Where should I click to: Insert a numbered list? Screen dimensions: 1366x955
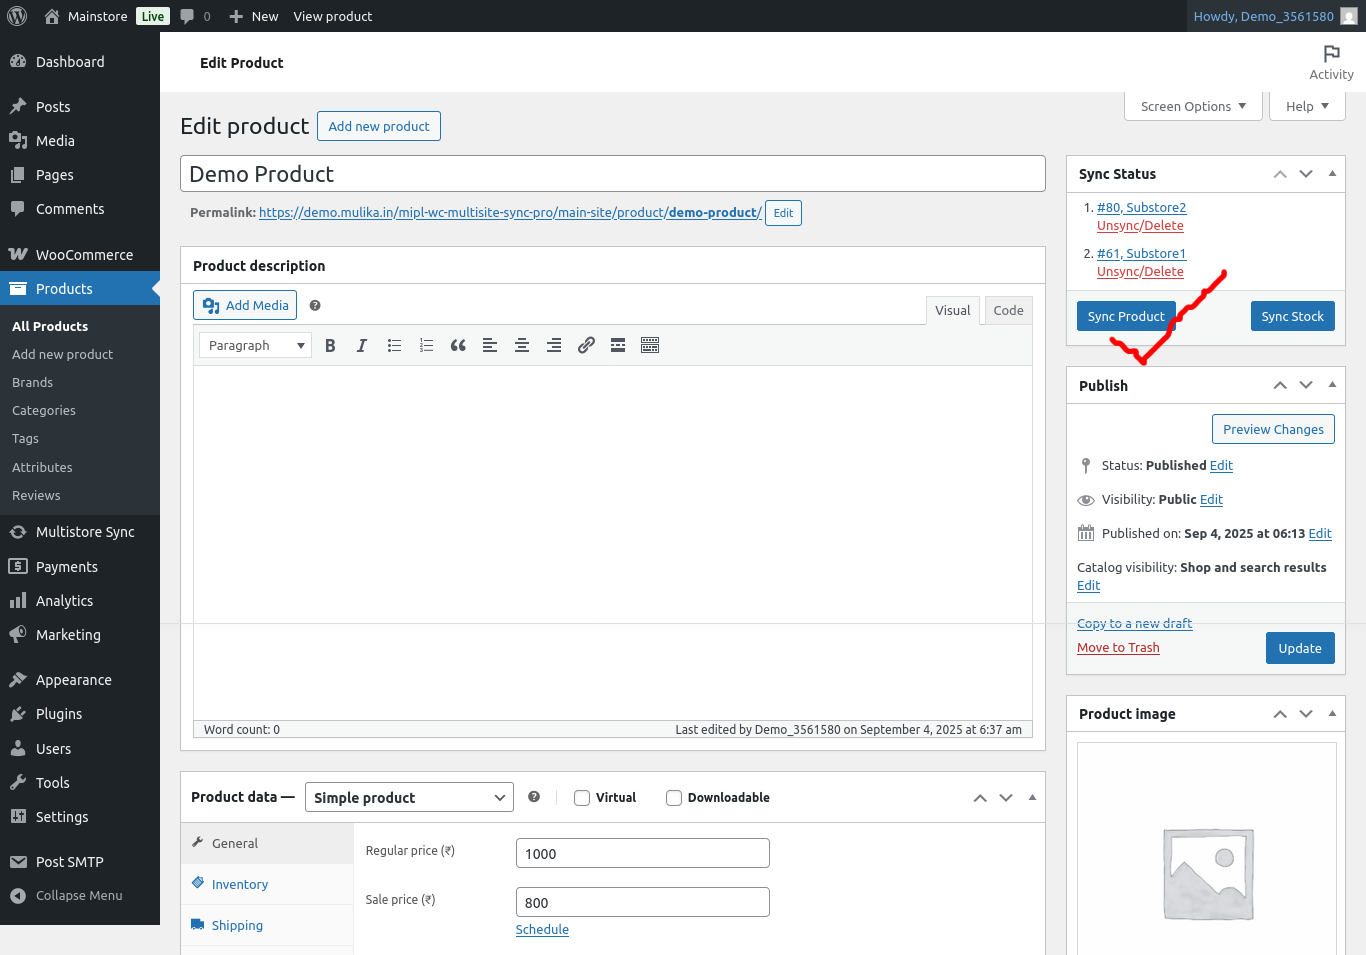[x=426, y=345]
